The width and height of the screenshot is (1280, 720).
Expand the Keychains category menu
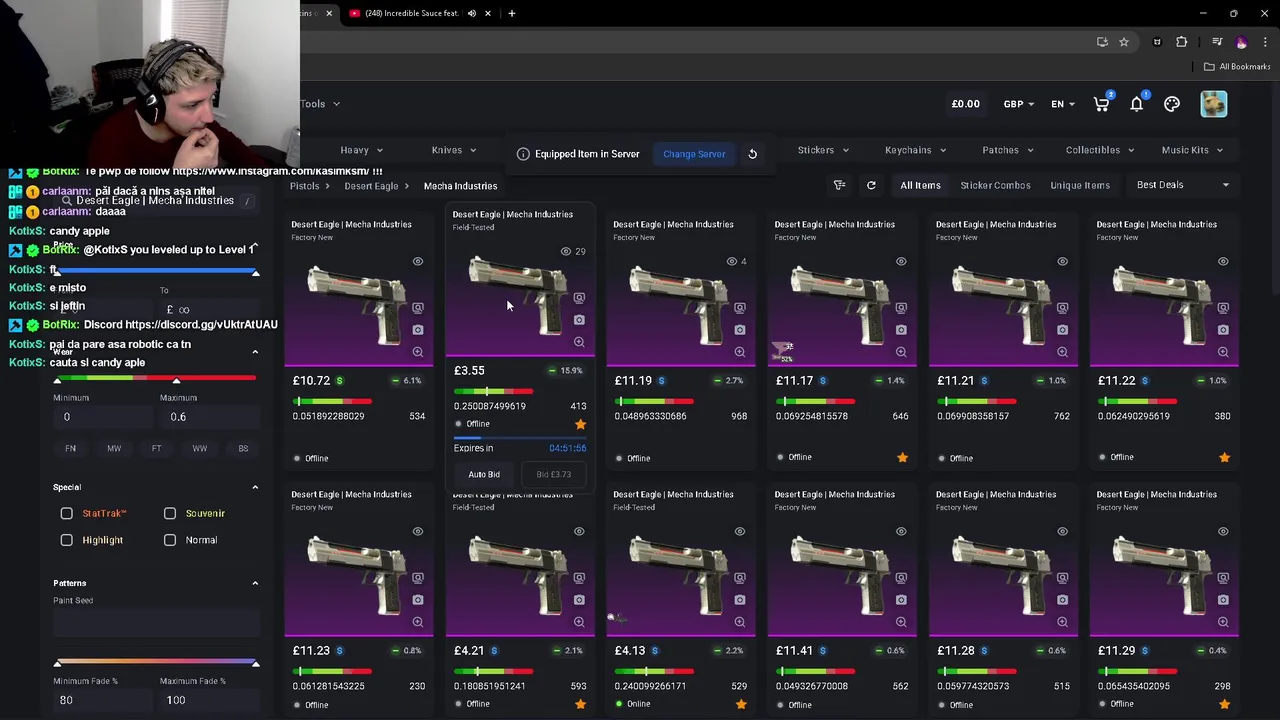[x=915, y=150]
